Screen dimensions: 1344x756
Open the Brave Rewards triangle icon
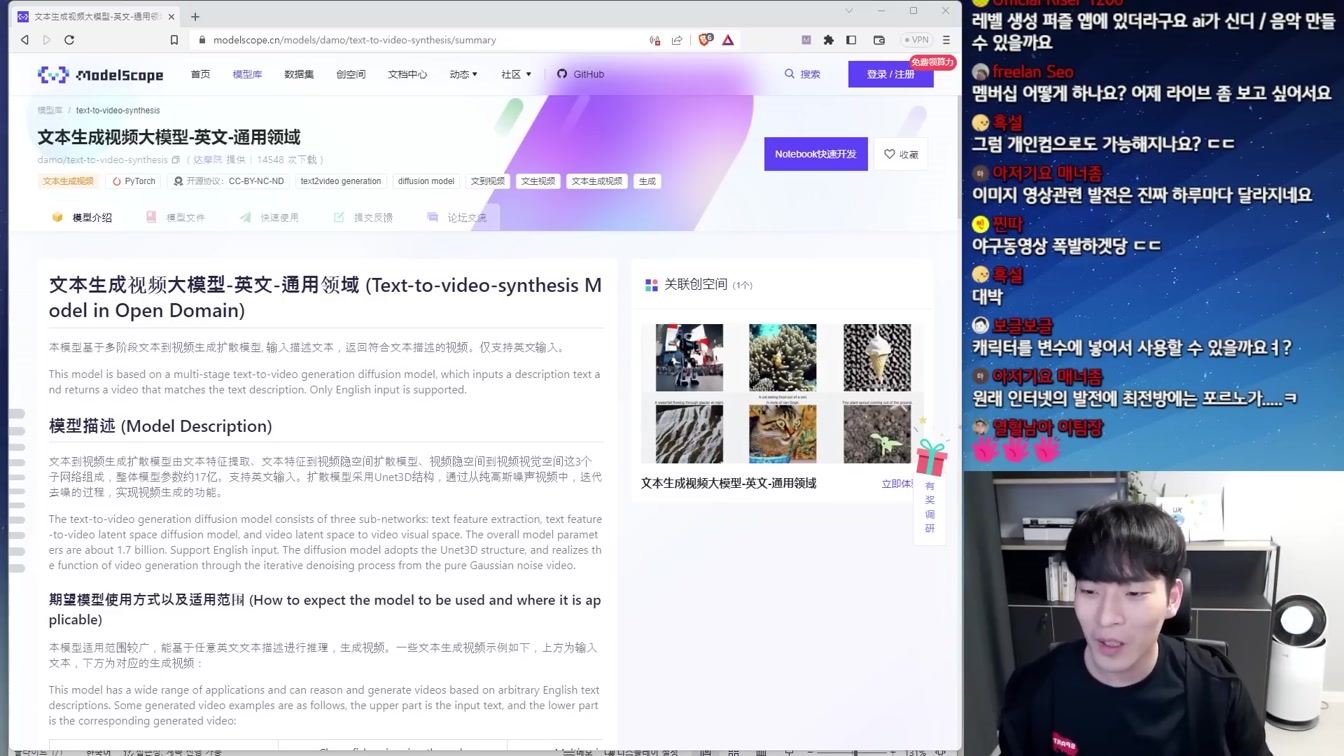click(x=728, y=40)
